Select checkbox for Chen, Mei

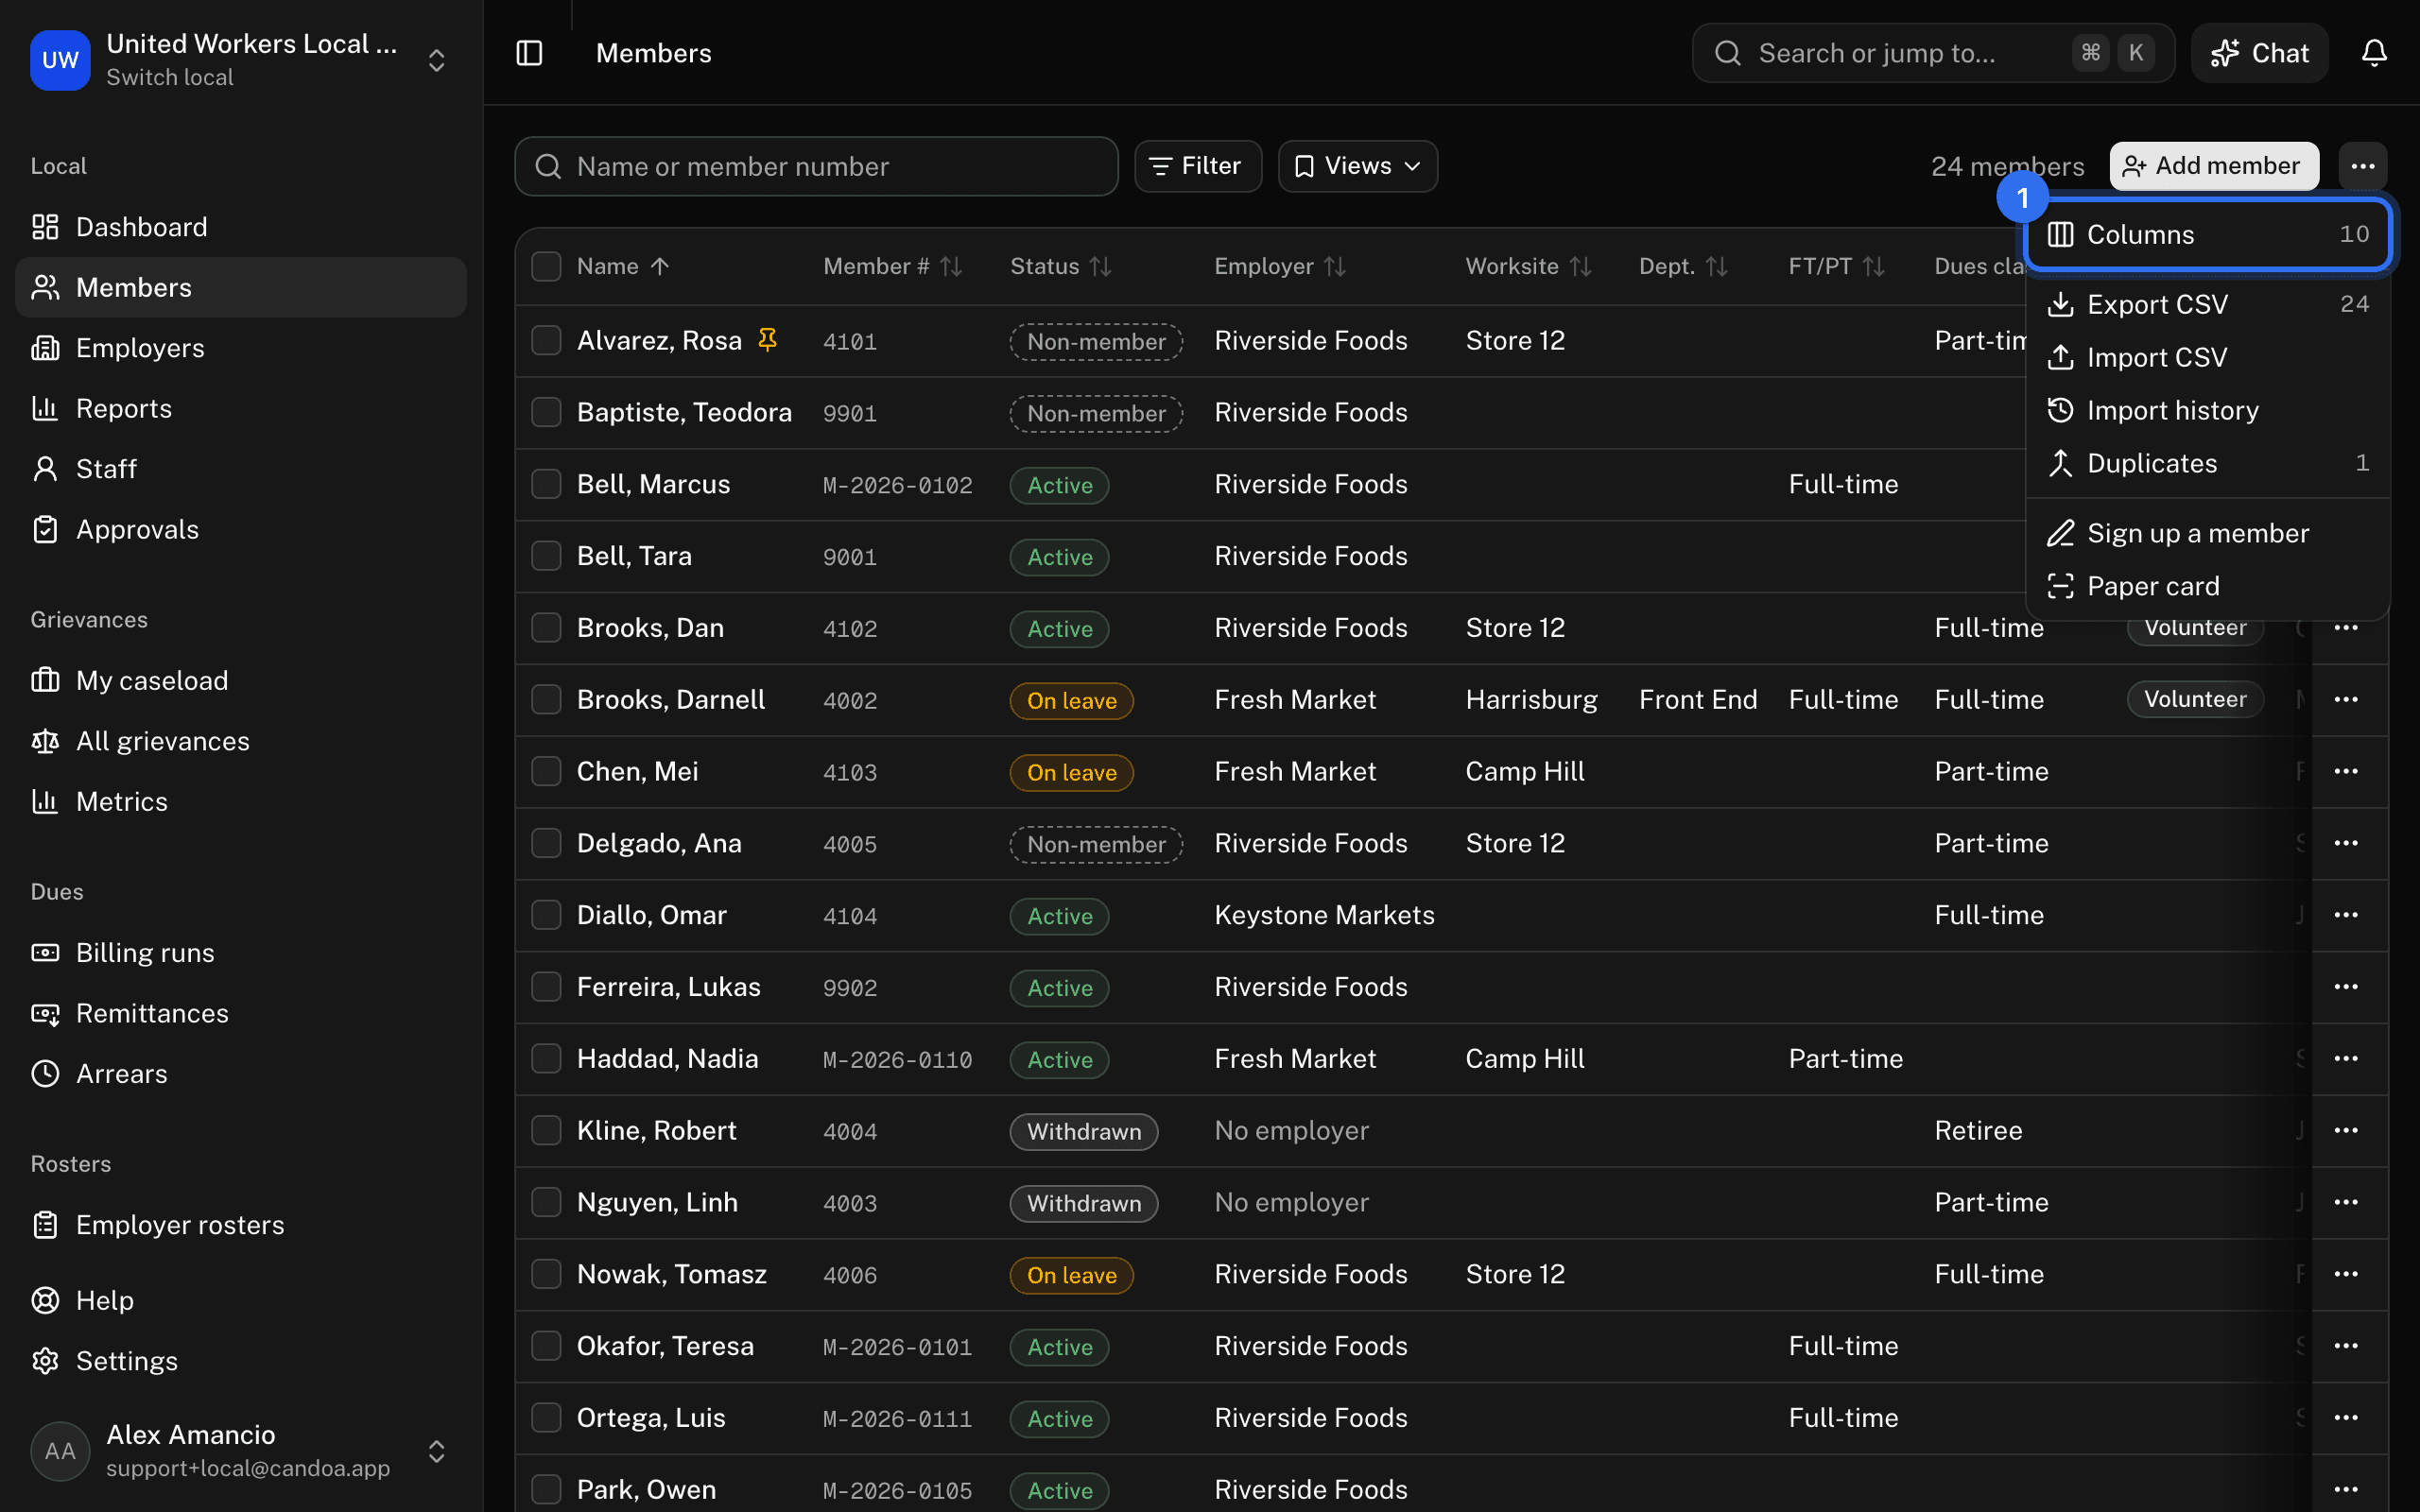[x=546, y=772]
